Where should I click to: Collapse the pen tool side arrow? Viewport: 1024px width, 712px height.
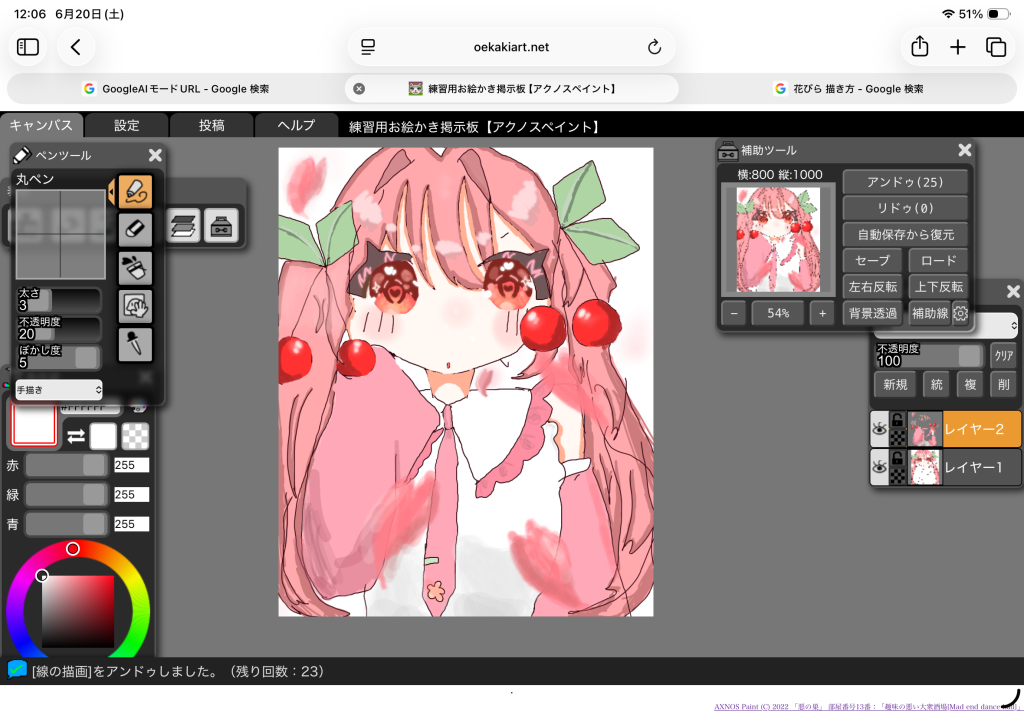tap(111, 191)
